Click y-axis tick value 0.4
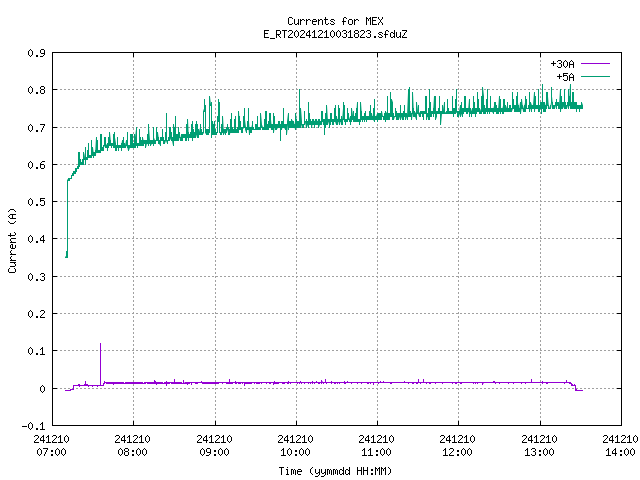This screenshot has height=480, width=640. click(36, 239)
